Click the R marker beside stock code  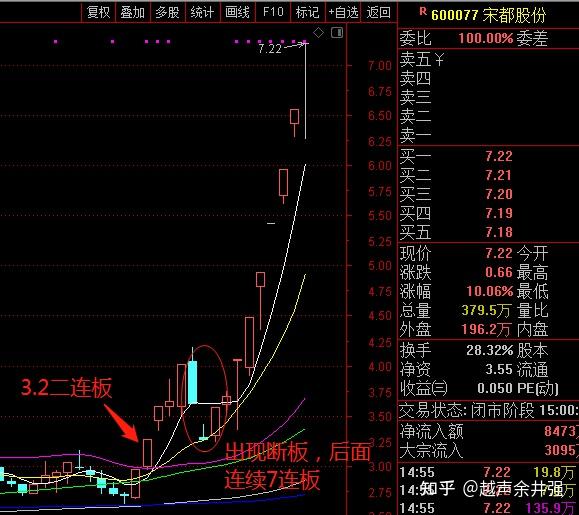tap(423, 11)
